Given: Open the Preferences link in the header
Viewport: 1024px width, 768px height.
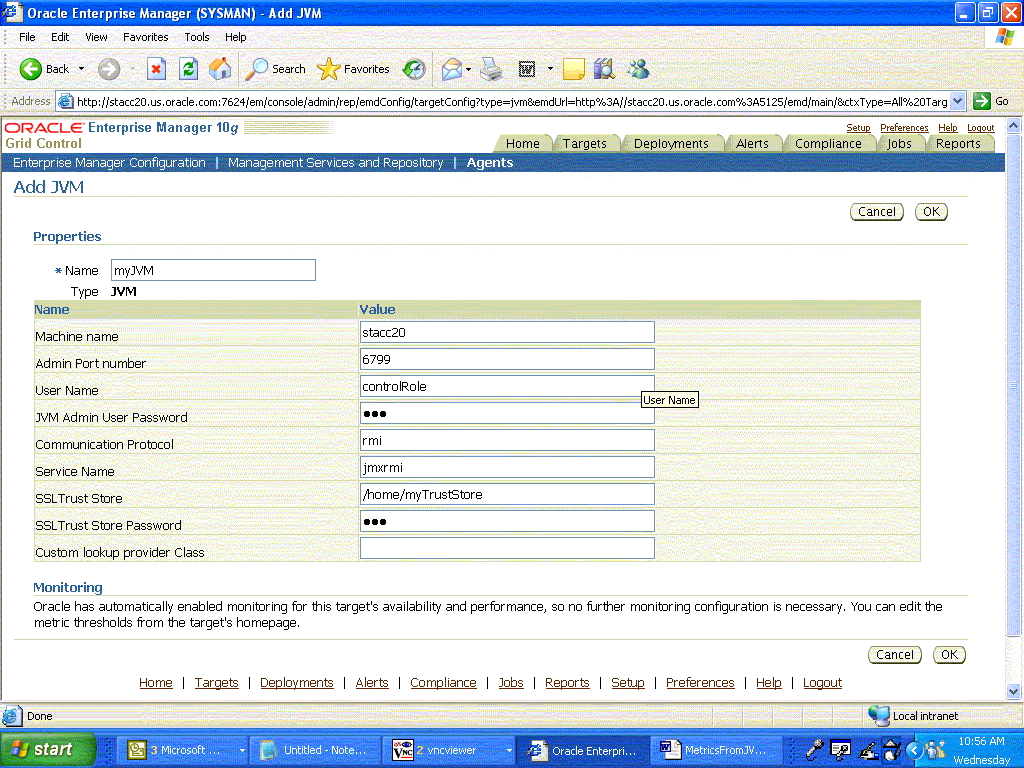Looking at the screenshot, I should [x=904, y=128].
